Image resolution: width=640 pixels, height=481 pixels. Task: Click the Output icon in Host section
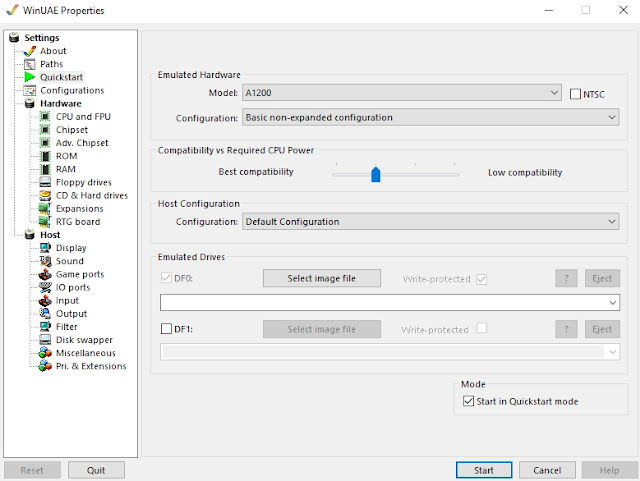click(45, 313)
